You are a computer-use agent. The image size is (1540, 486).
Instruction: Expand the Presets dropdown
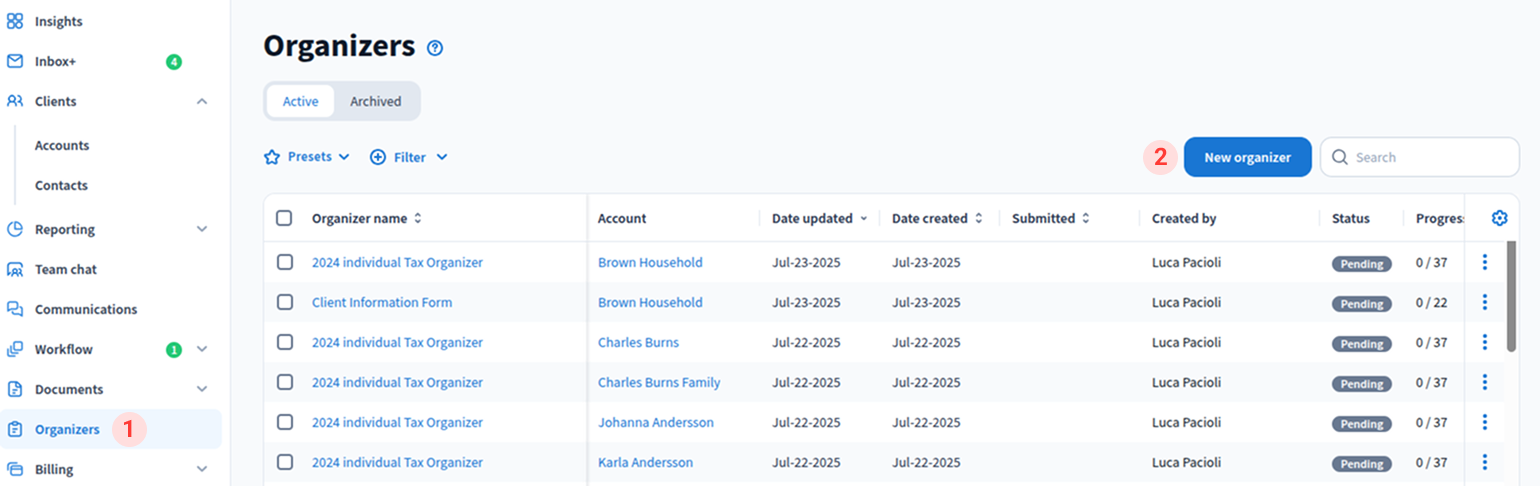point(307,157)
